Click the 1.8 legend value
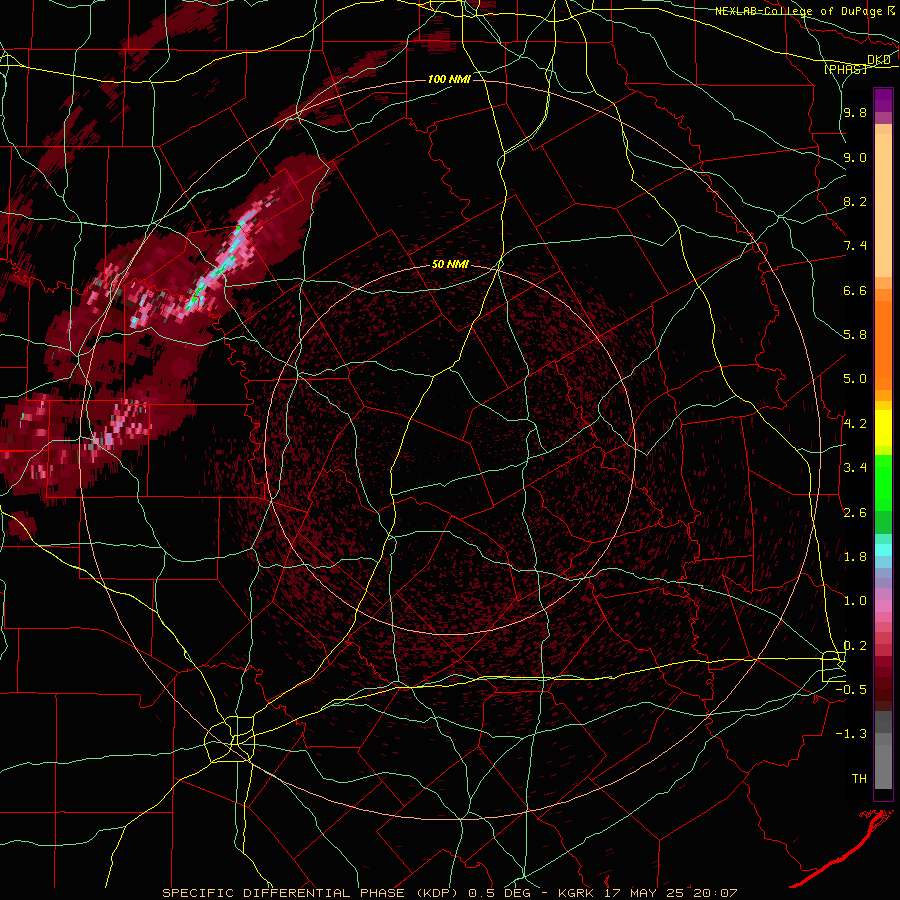 coord(855,557)
